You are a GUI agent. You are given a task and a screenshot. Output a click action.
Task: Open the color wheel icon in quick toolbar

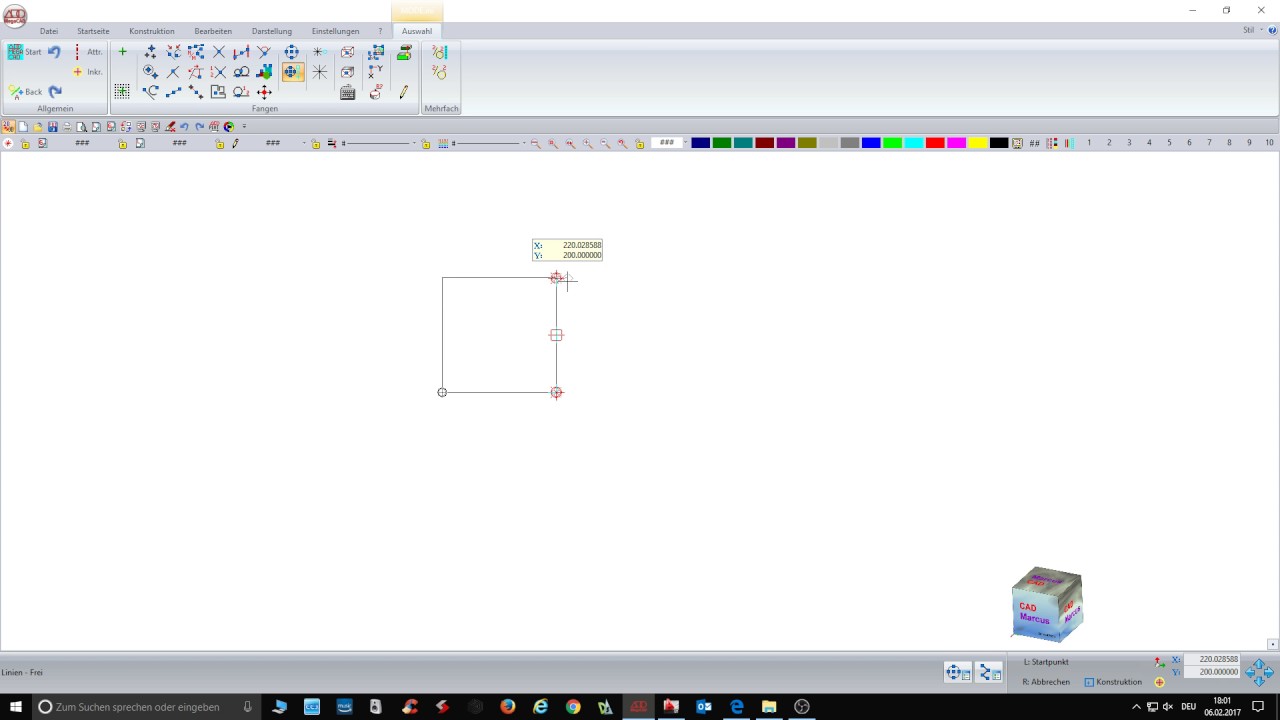click(x=229, y=127)
